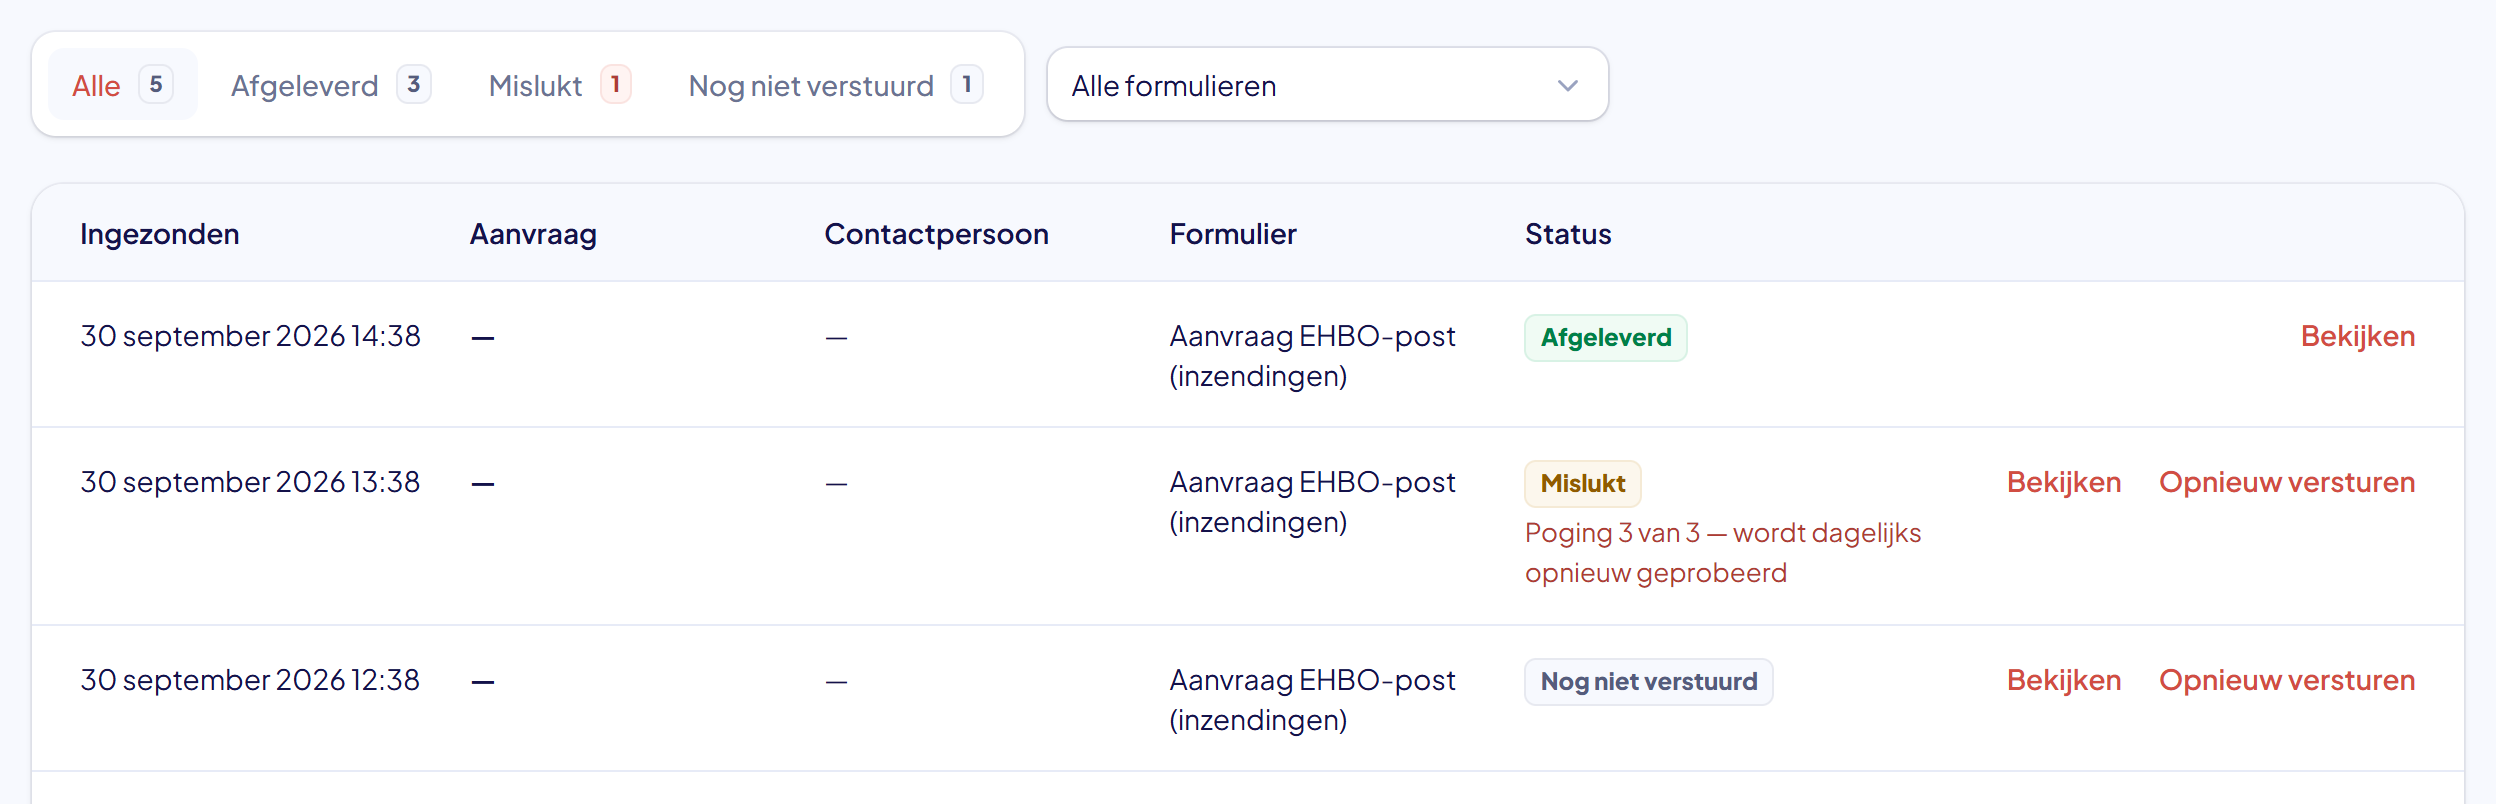2496x804 pixels.
Task: Resend the 13:38 failed submission
Action: [x=2286, y=482]
